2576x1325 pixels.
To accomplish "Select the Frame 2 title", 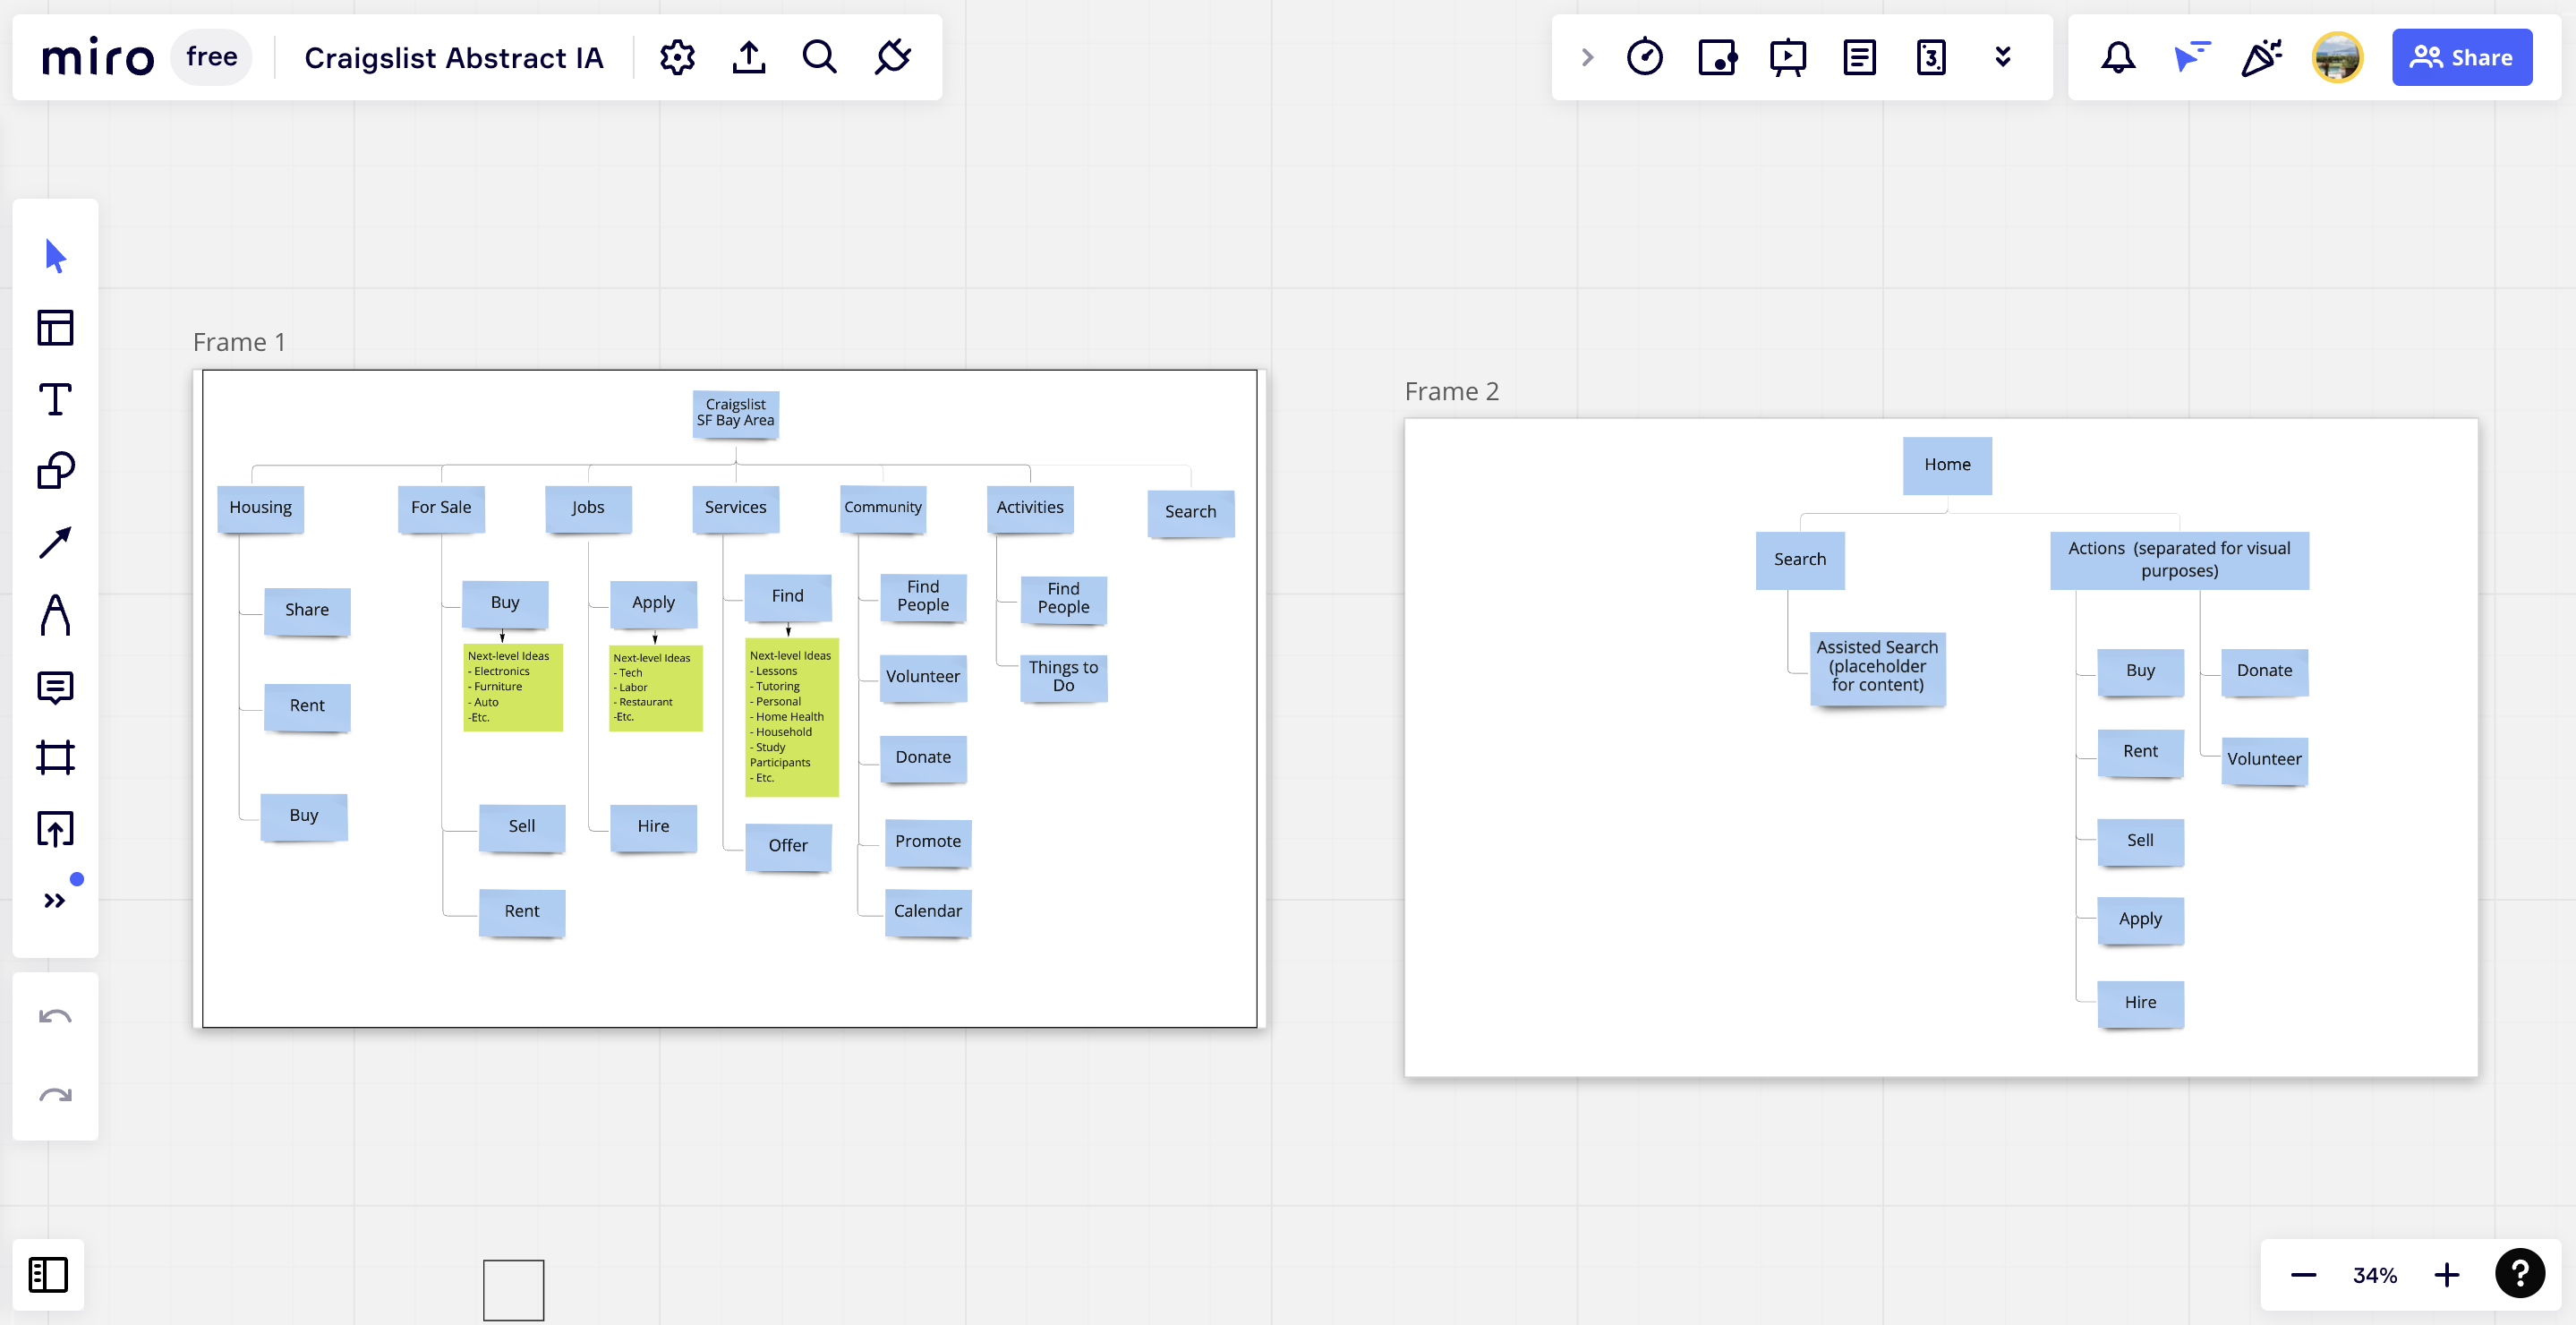I will coord(1452,391).
